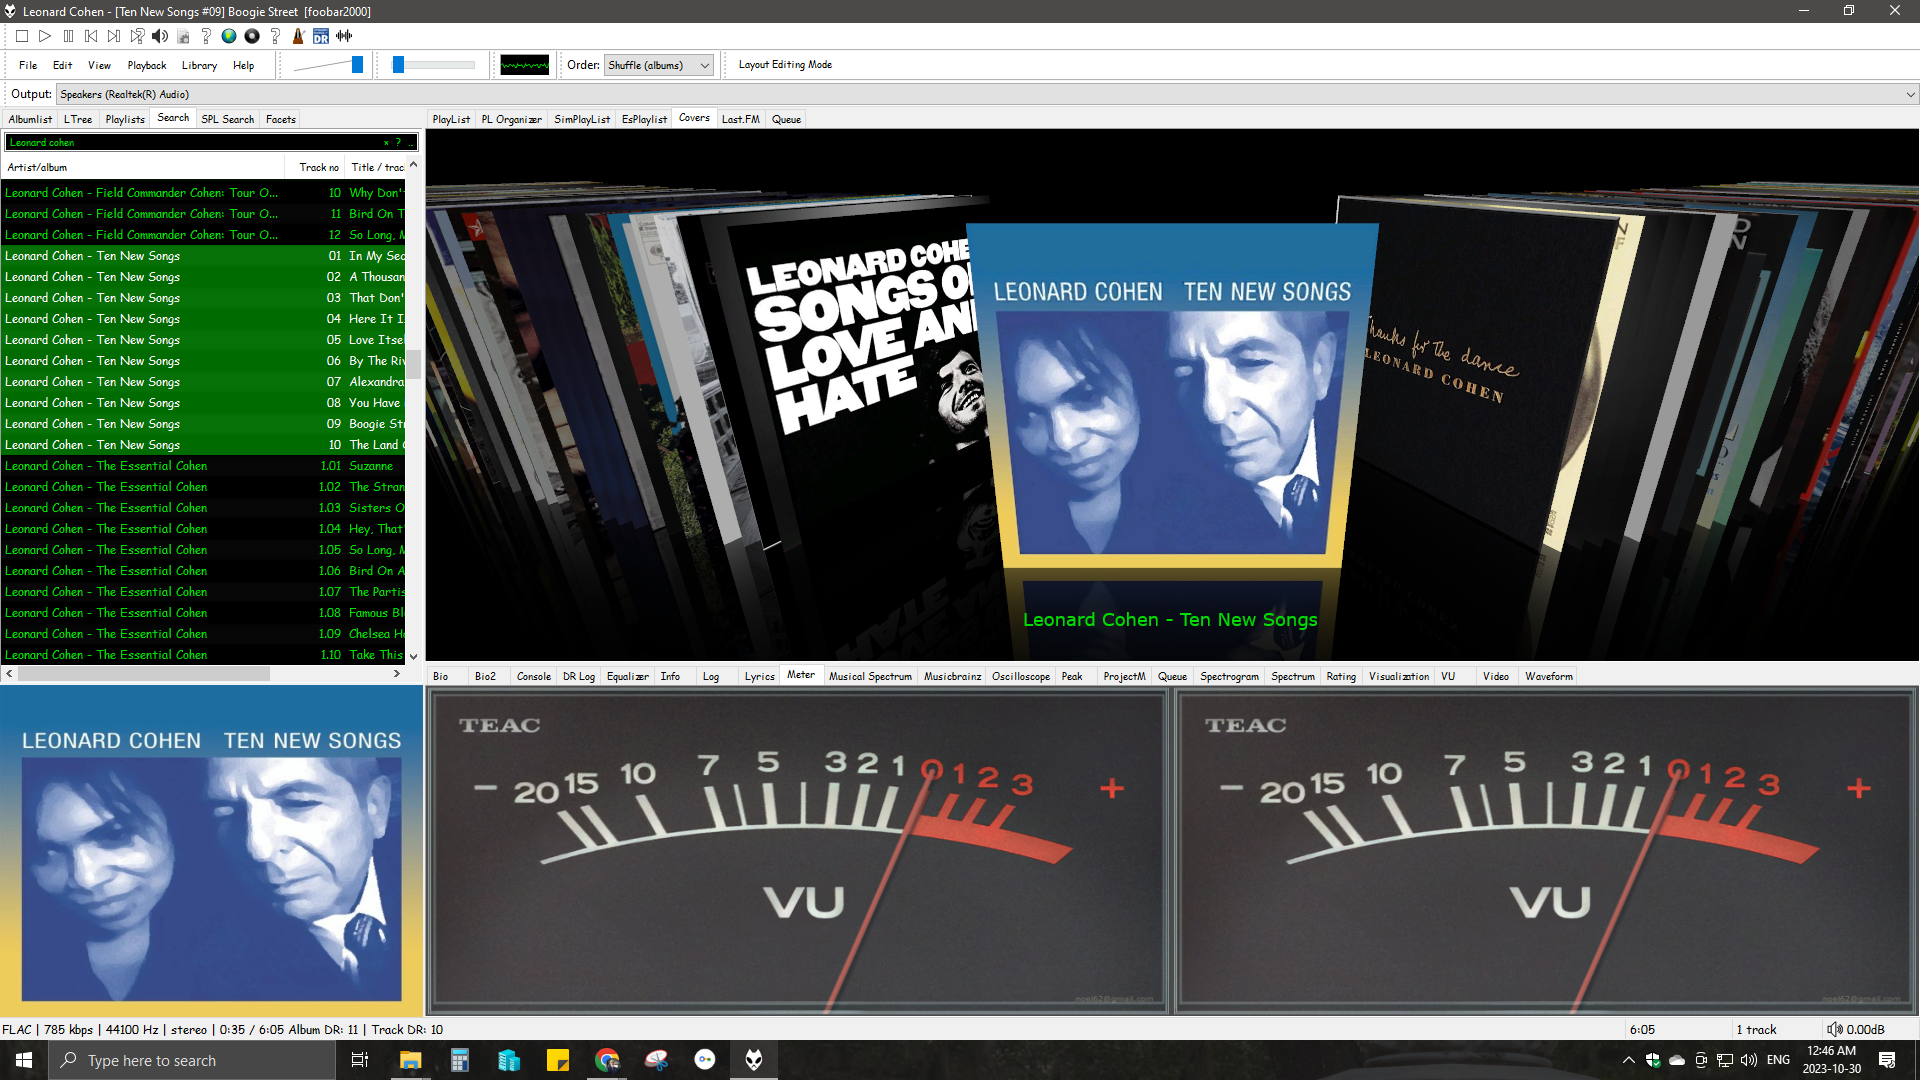Toggle mute on the dB volume icon
The height and width of the screenshot is (1080, 1920).
pyautogui.click(x=1834, y=1029)
